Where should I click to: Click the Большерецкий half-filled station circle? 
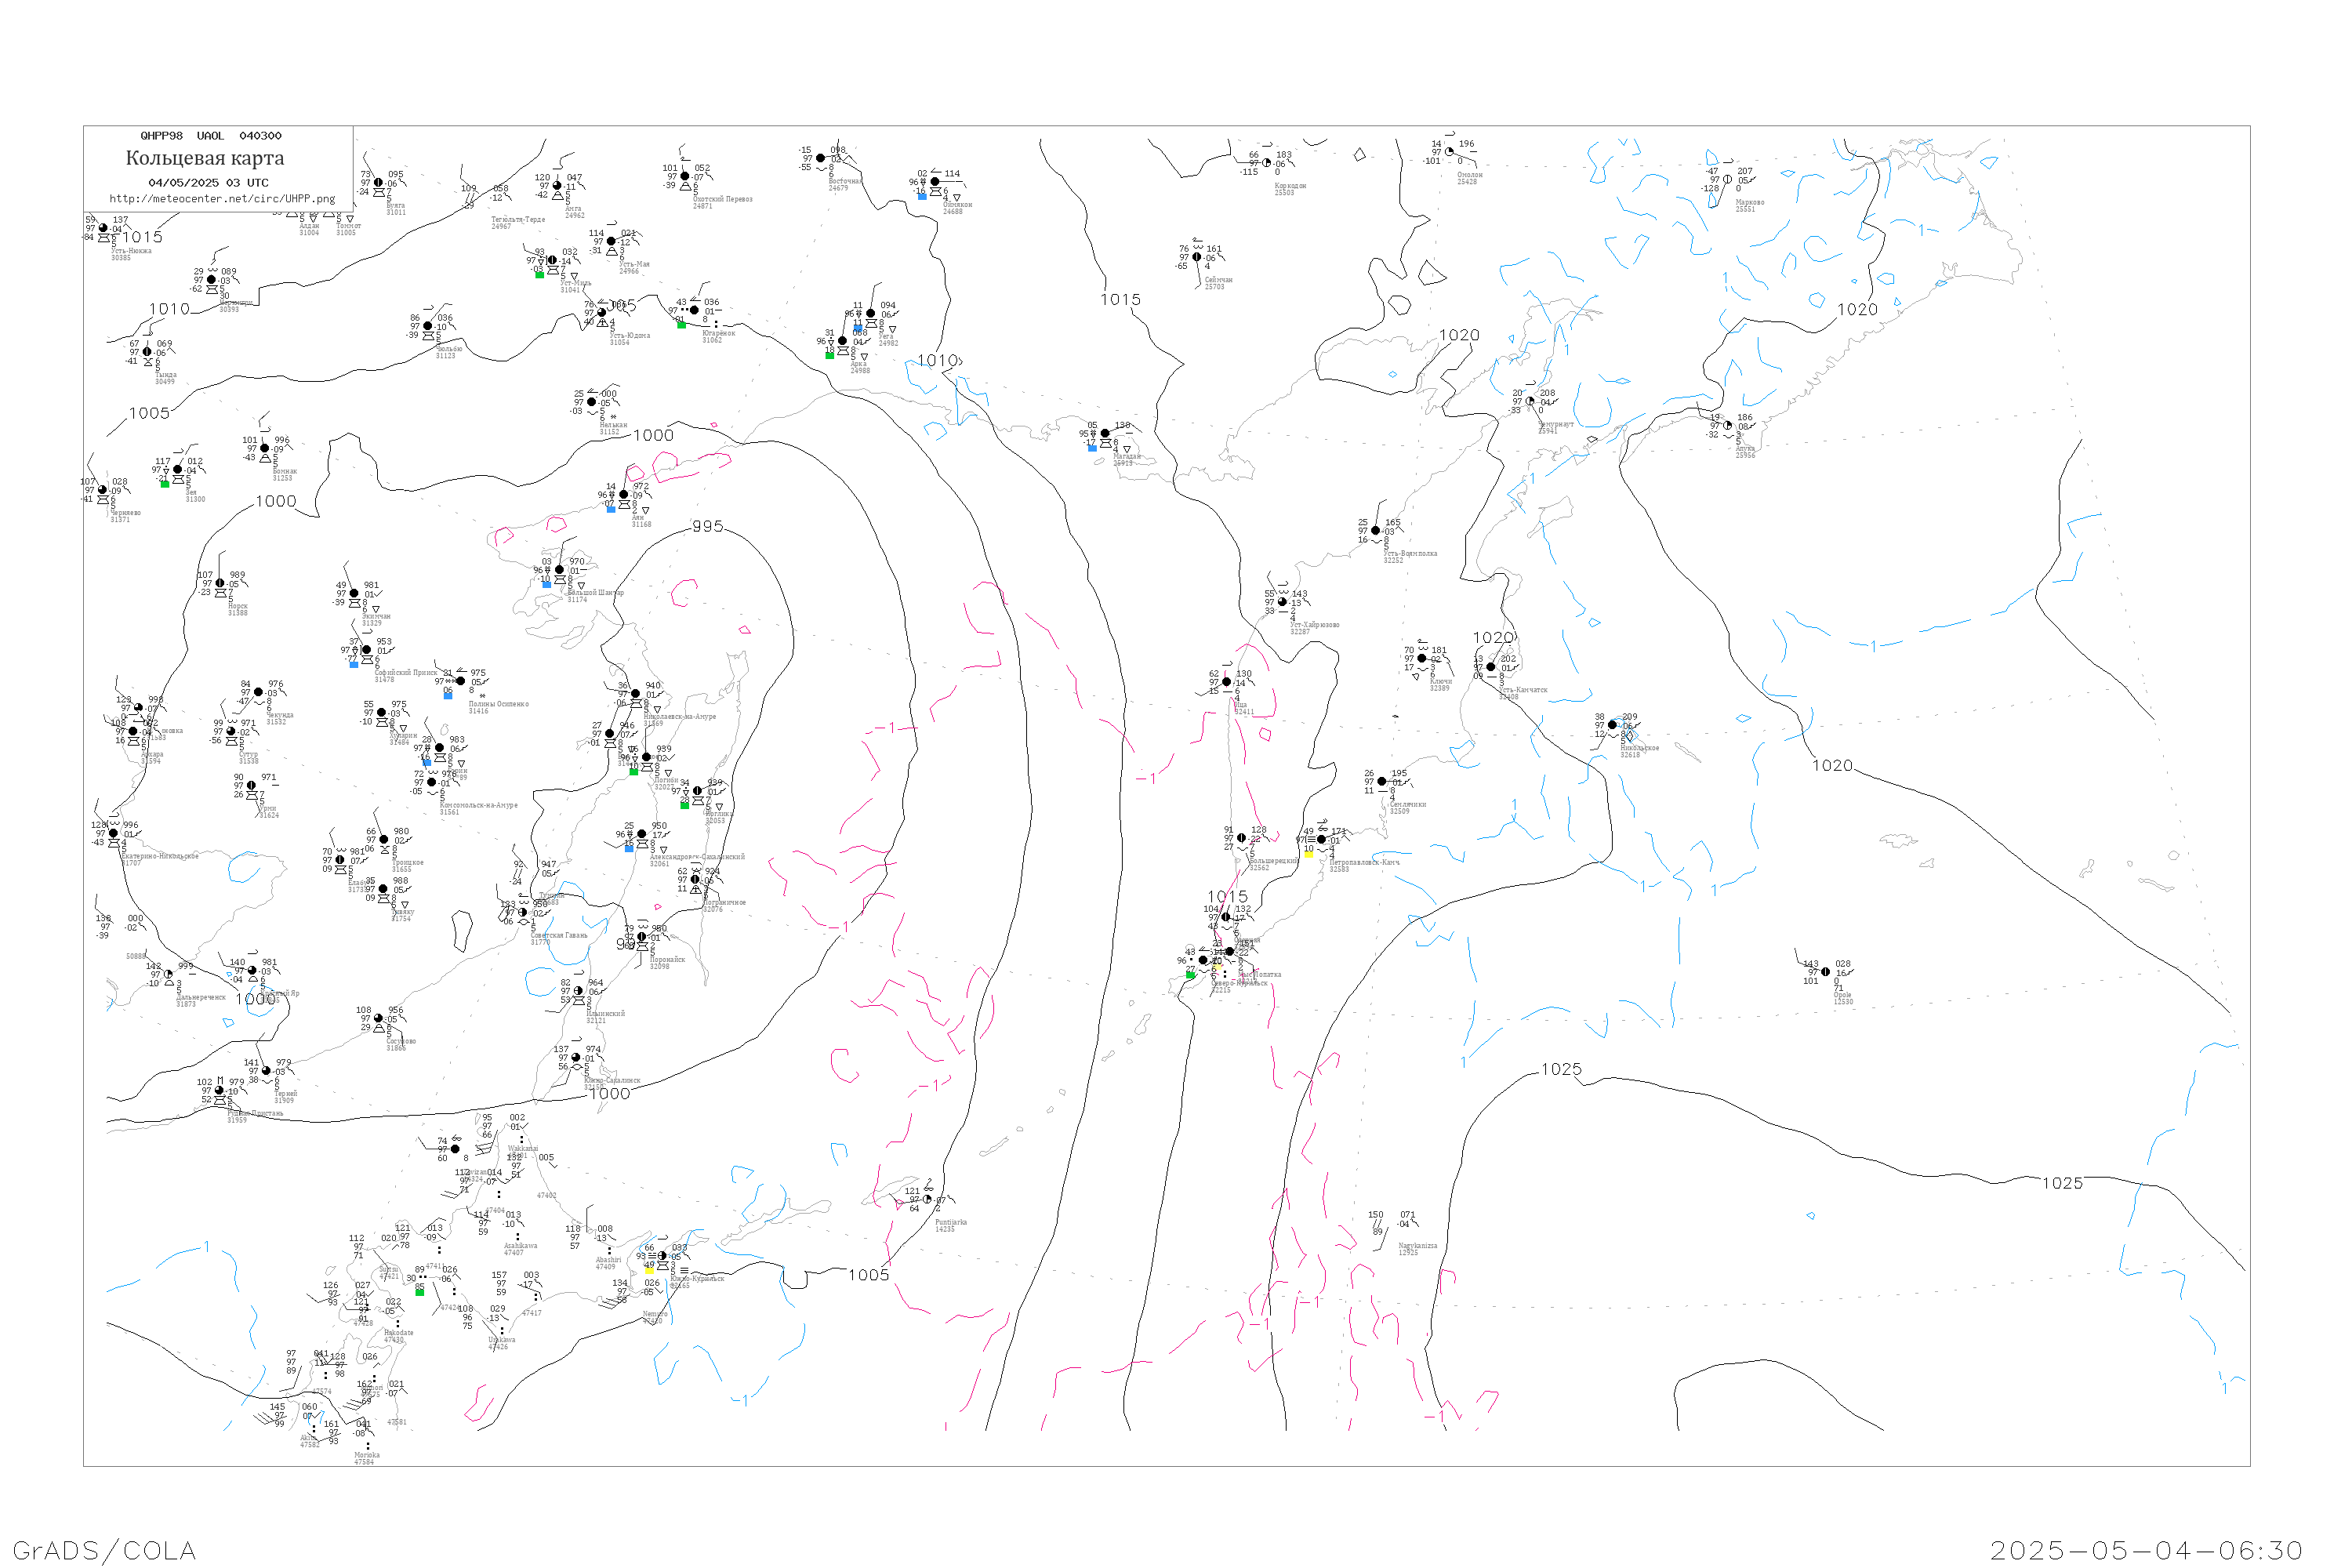click(x=1241, y=838)
